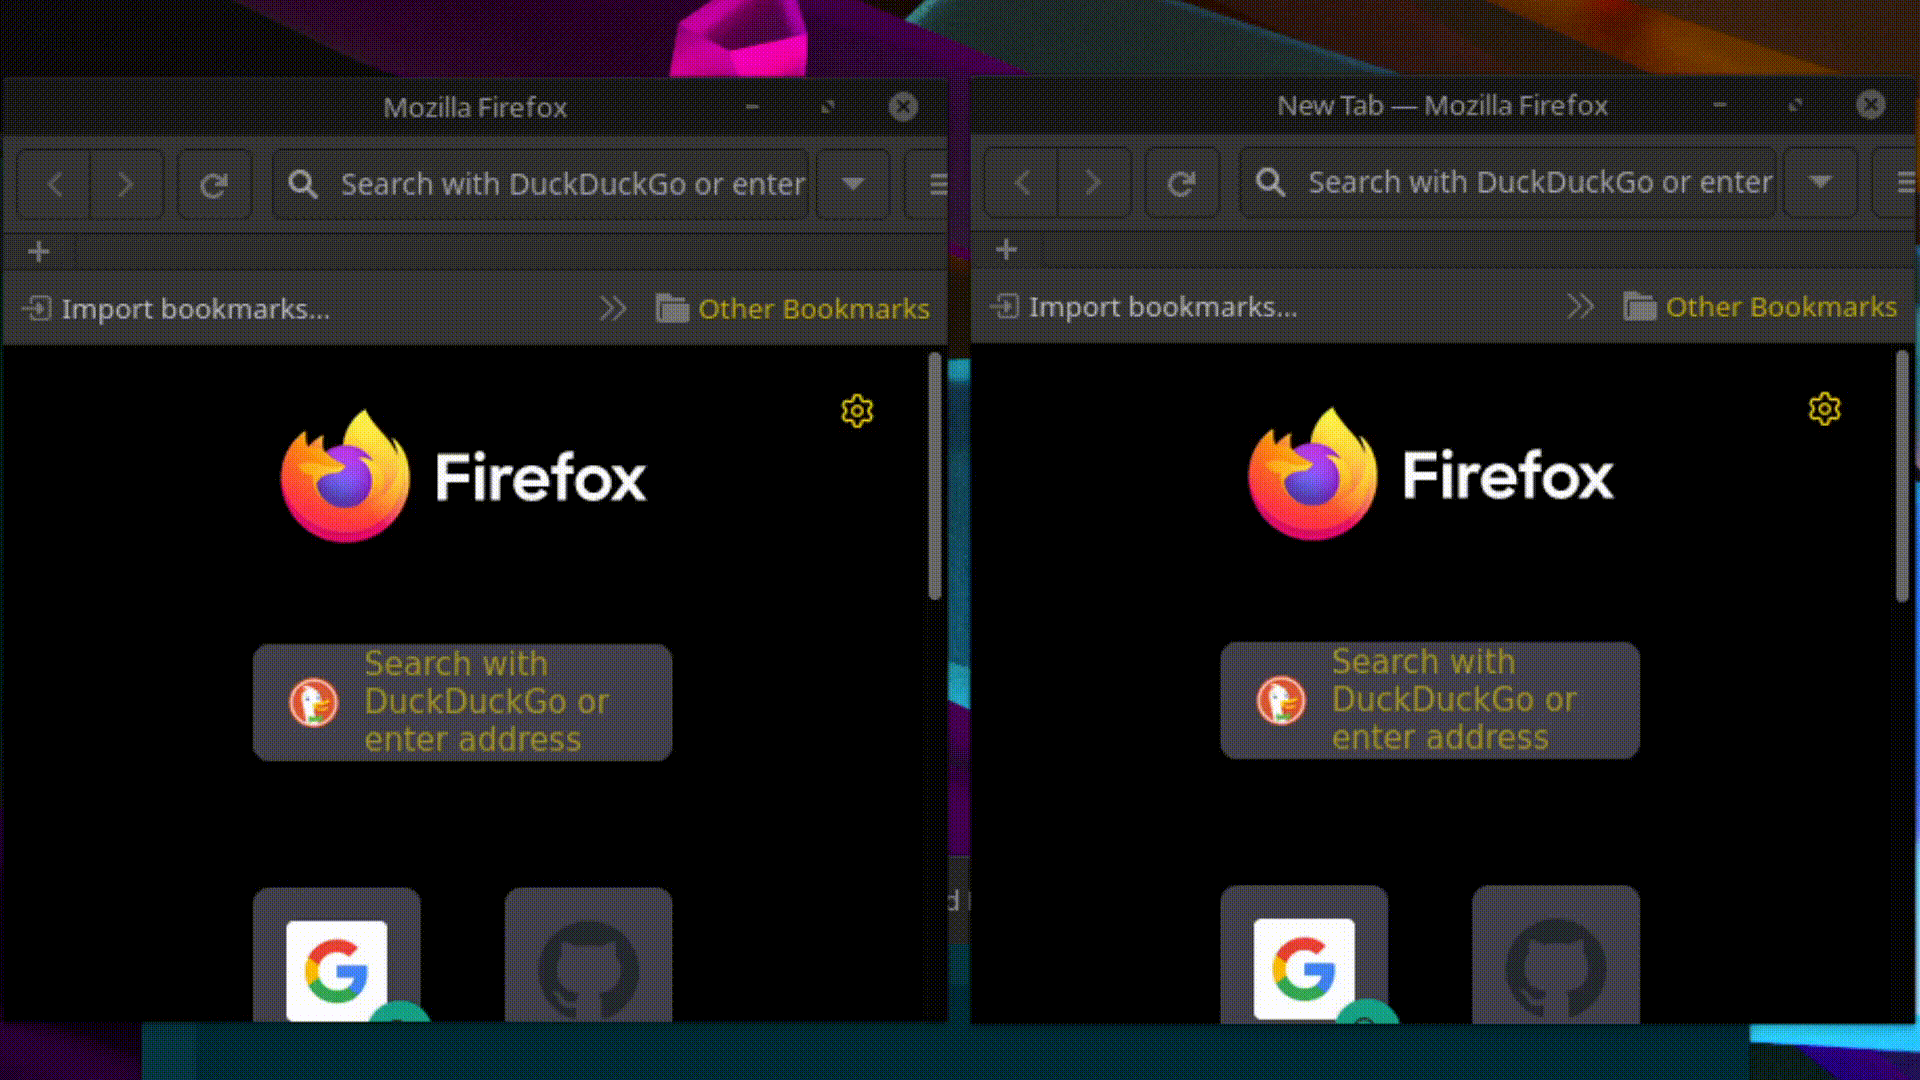The image size is (1920, 1080).
Task: Click the DuckDuckGo search box in New Tab window
Action: [x=1430, y=700]
